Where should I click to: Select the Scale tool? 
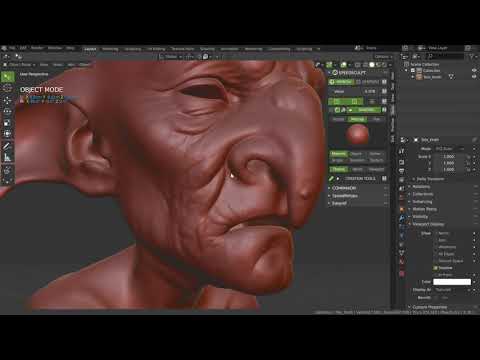(x=7, y=122)
